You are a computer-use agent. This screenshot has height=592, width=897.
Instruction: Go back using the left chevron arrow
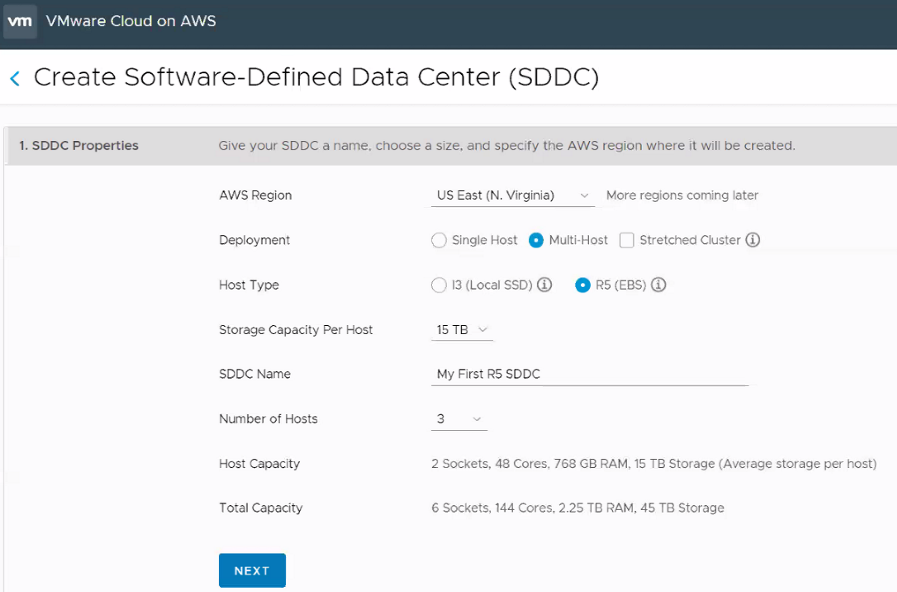coord(15,78)
